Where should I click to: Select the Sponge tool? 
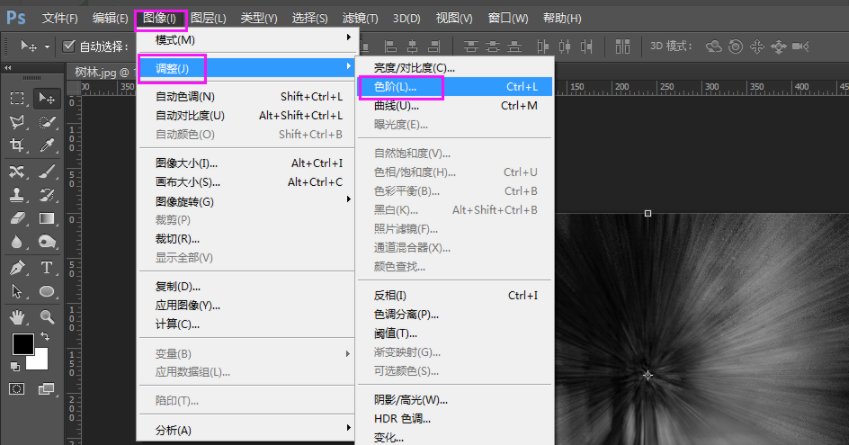click(47, 241)
